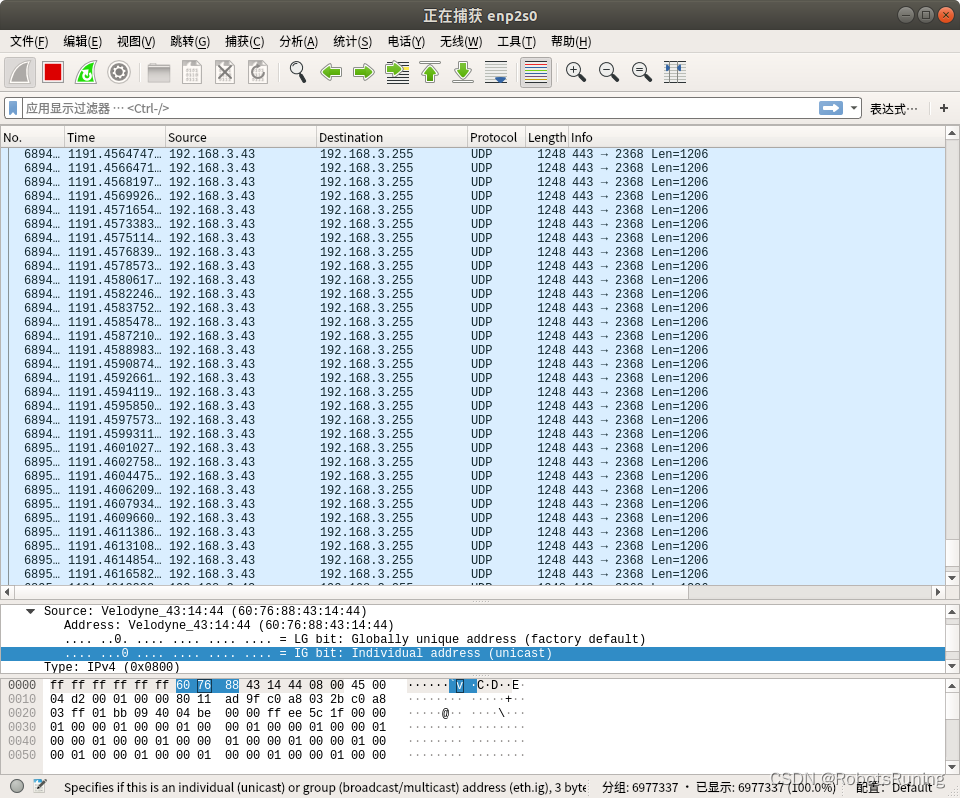Open the filter bookmarks dropdown
This screenshot has width=960, height=798.
click(12, 108)
